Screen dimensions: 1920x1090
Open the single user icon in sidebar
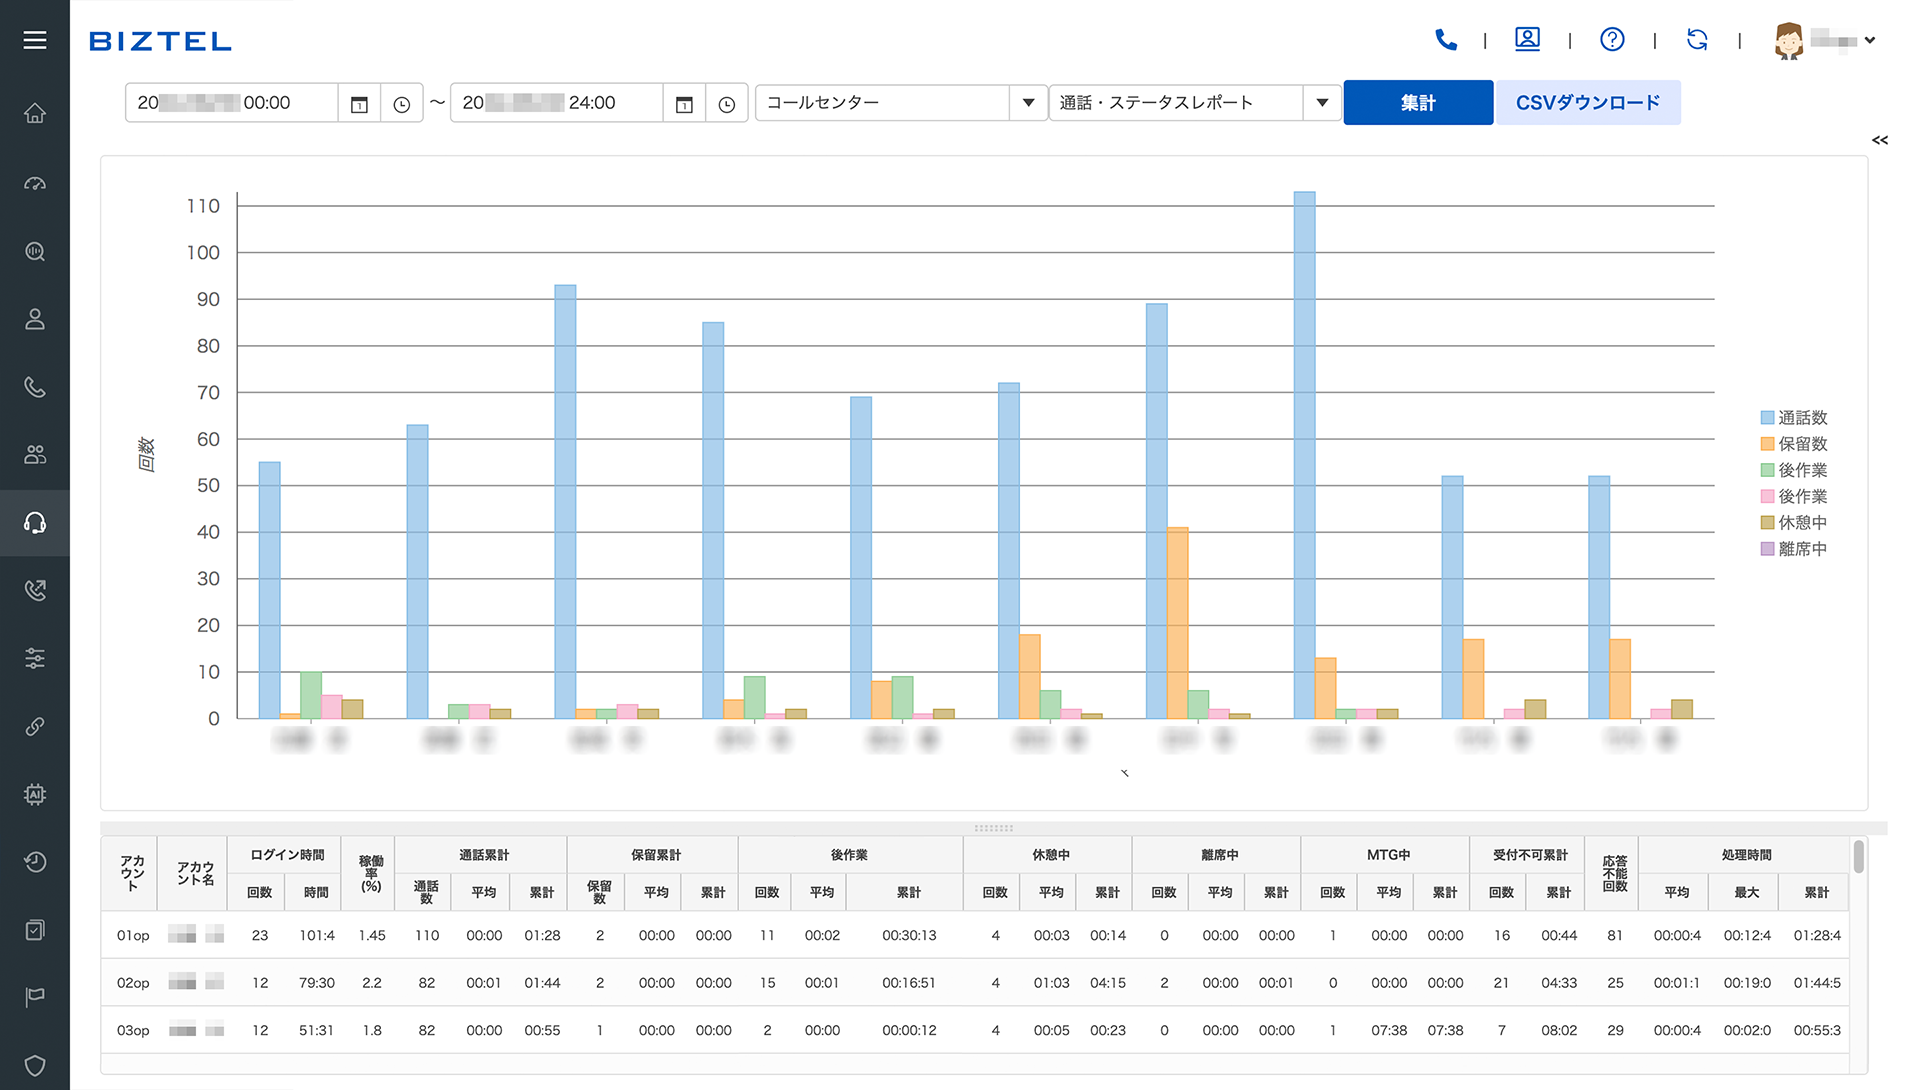pyautogui.click(x=35, y=319)
